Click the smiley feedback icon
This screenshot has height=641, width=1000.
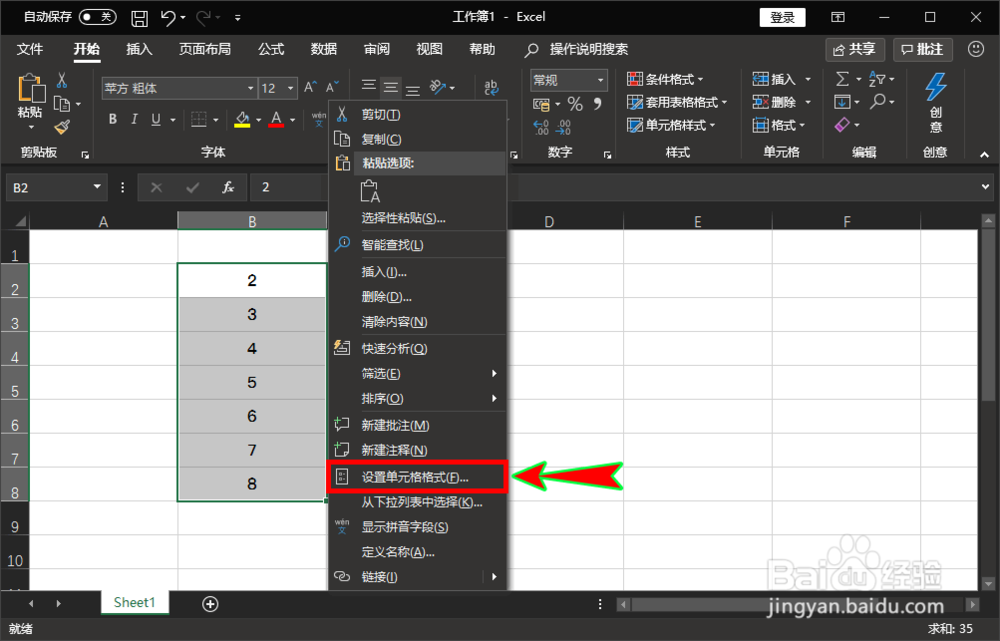point(975,49)
